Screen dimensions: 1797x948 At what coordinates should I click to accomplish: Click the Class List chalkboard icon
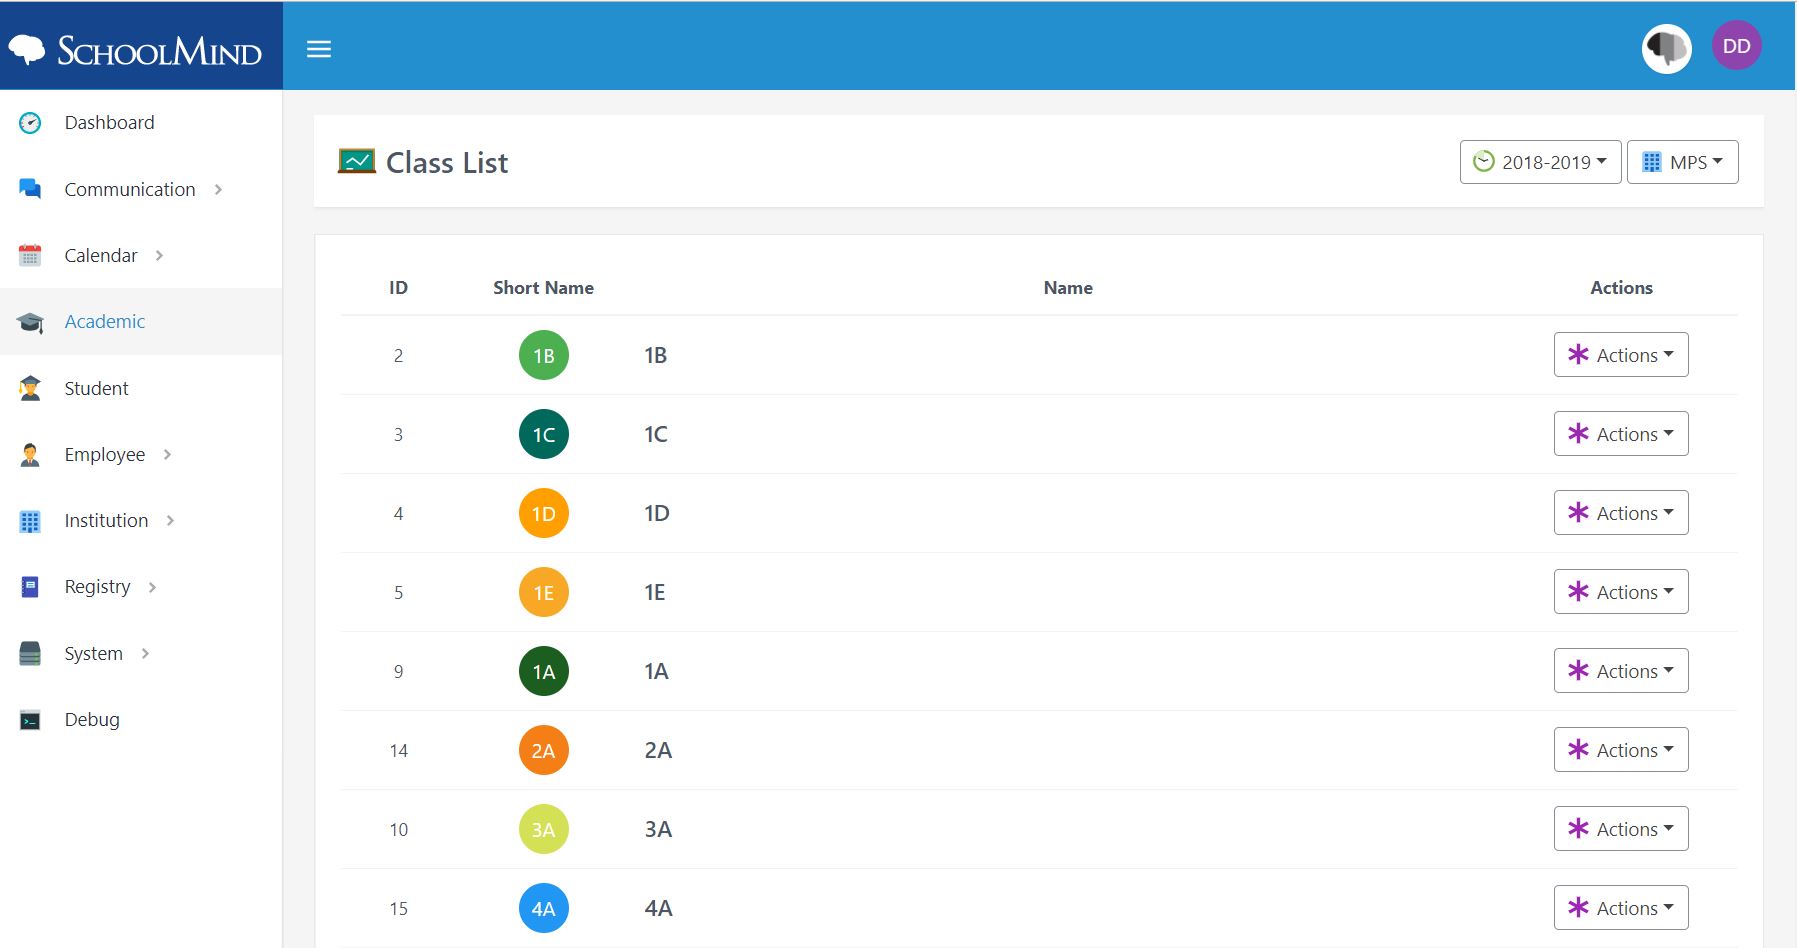click(357, 161)
